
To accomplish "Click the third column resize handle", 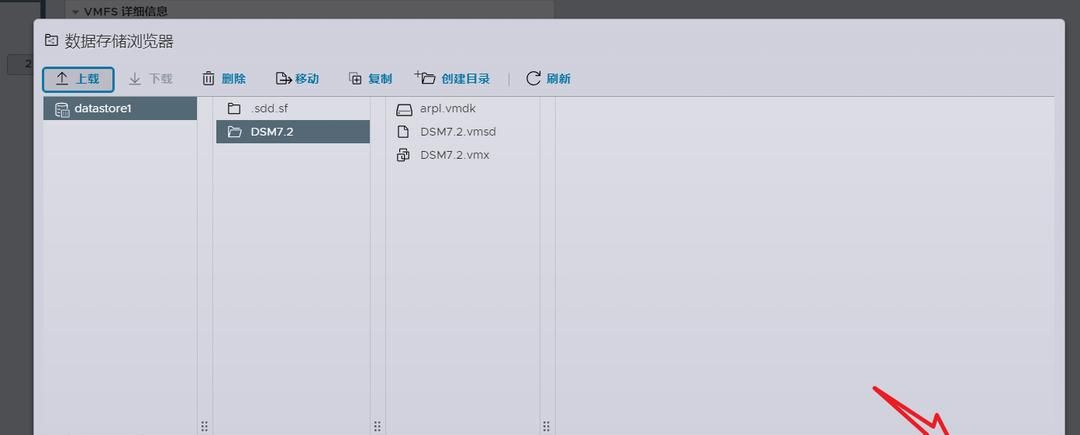I will point(547,426).
